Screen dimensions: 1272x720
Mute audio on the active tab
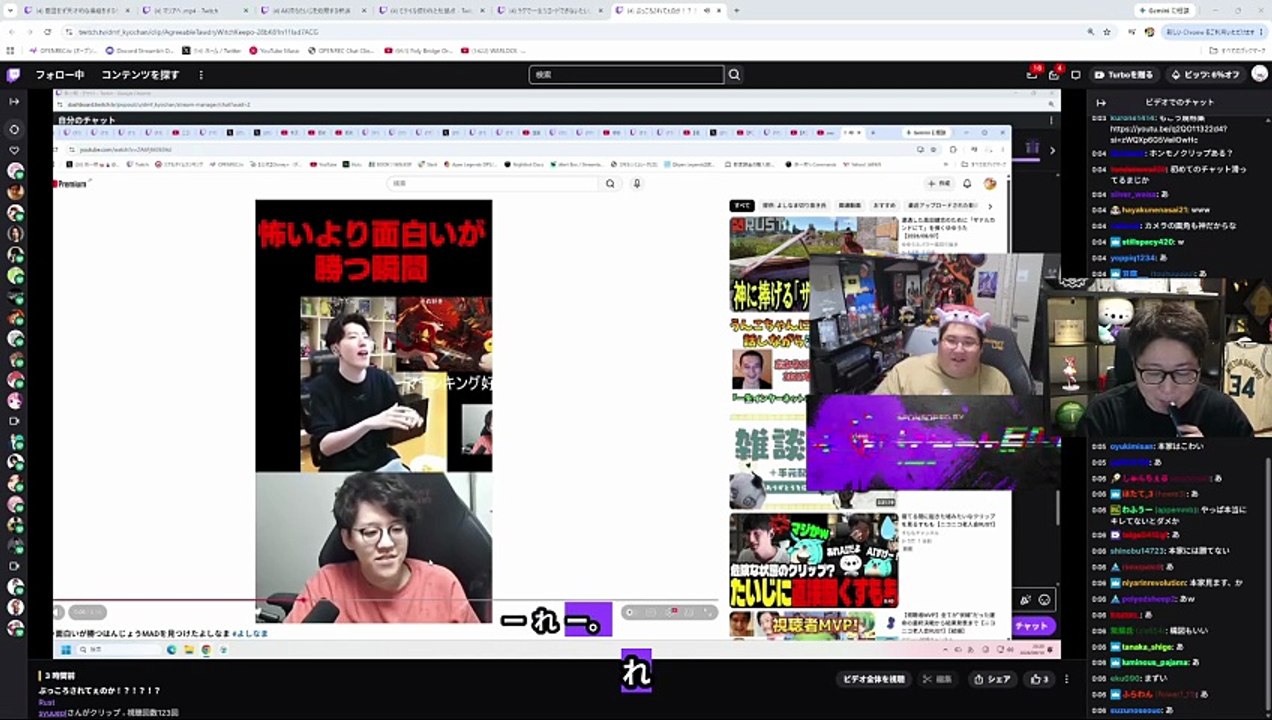click(708, 10)
